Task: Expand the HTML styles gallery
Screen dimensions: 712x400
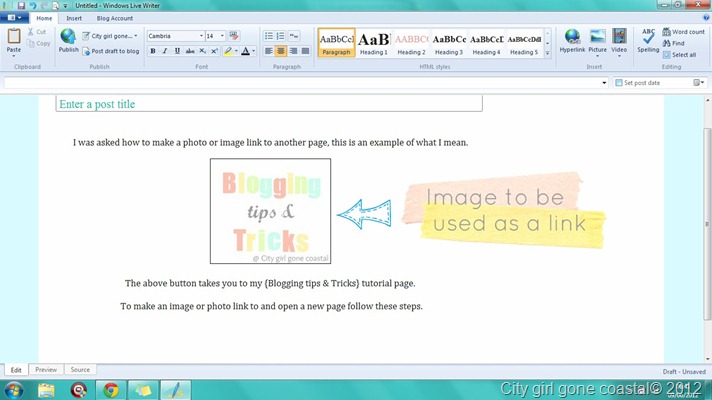Action: (x=548, y=53)
